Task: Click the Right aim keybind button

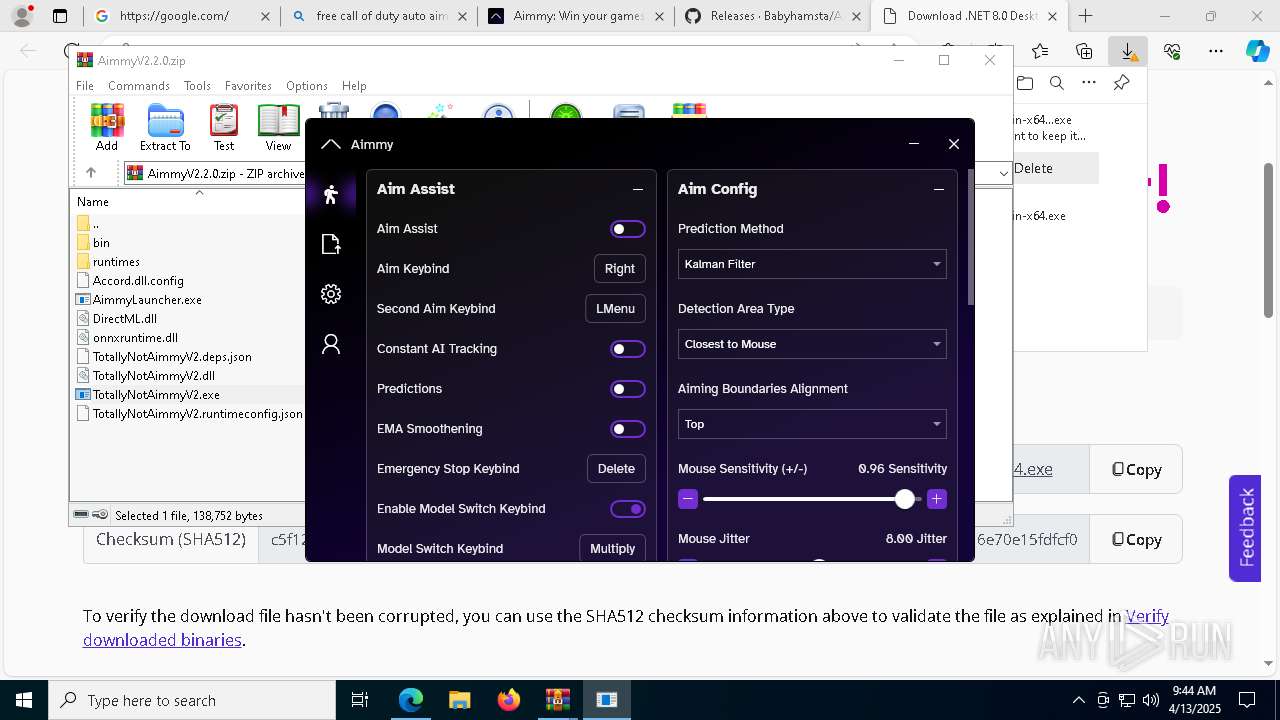Action: [x=619, y=269]
